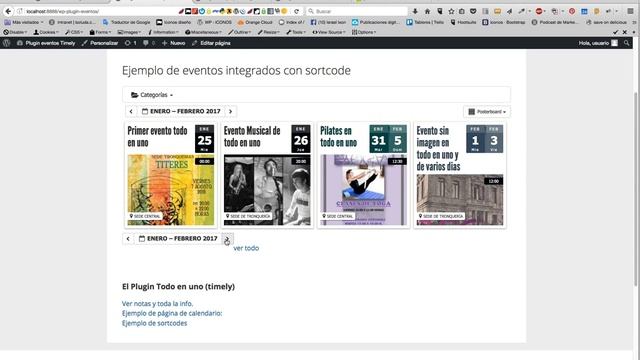Open the Más visitados bookmarks folder
This screenshot has height=360, width=640.
[24, 22]
